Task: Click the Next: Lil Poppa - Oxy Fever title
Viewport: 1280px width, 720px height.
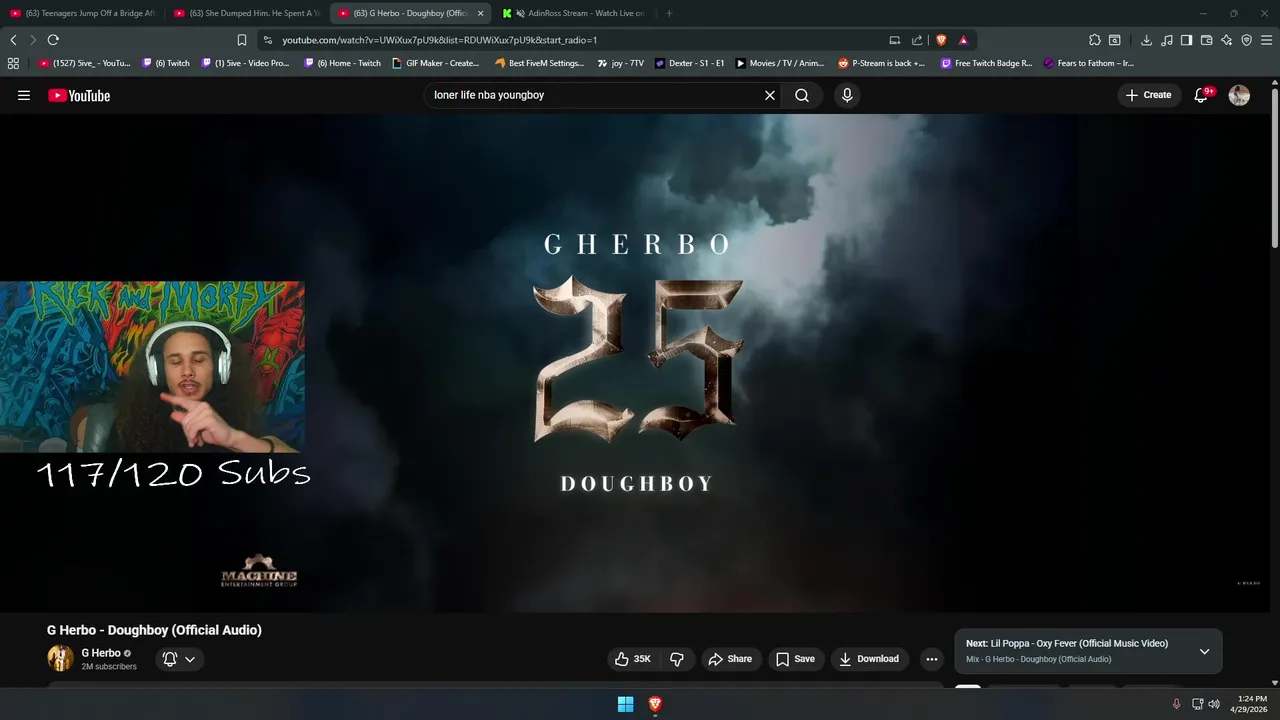Action: click(1067, 643)
